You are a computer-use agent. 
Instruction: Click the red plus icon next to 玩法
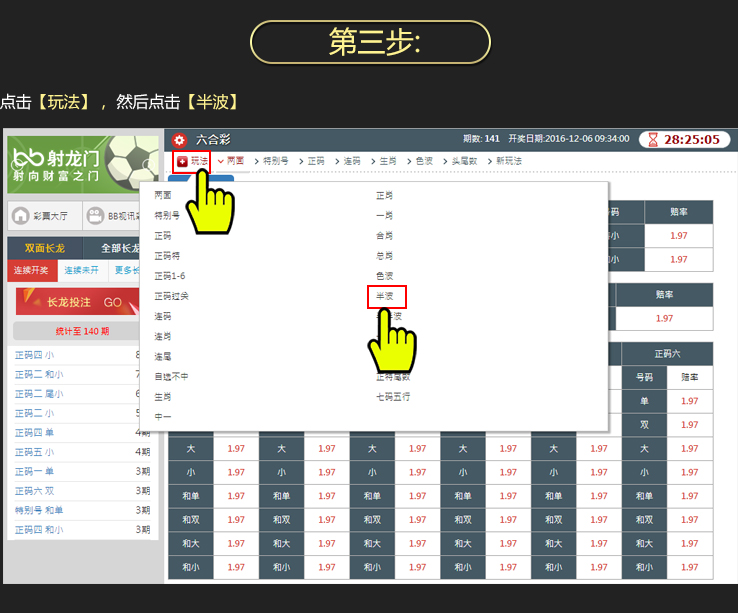point(182,161)
